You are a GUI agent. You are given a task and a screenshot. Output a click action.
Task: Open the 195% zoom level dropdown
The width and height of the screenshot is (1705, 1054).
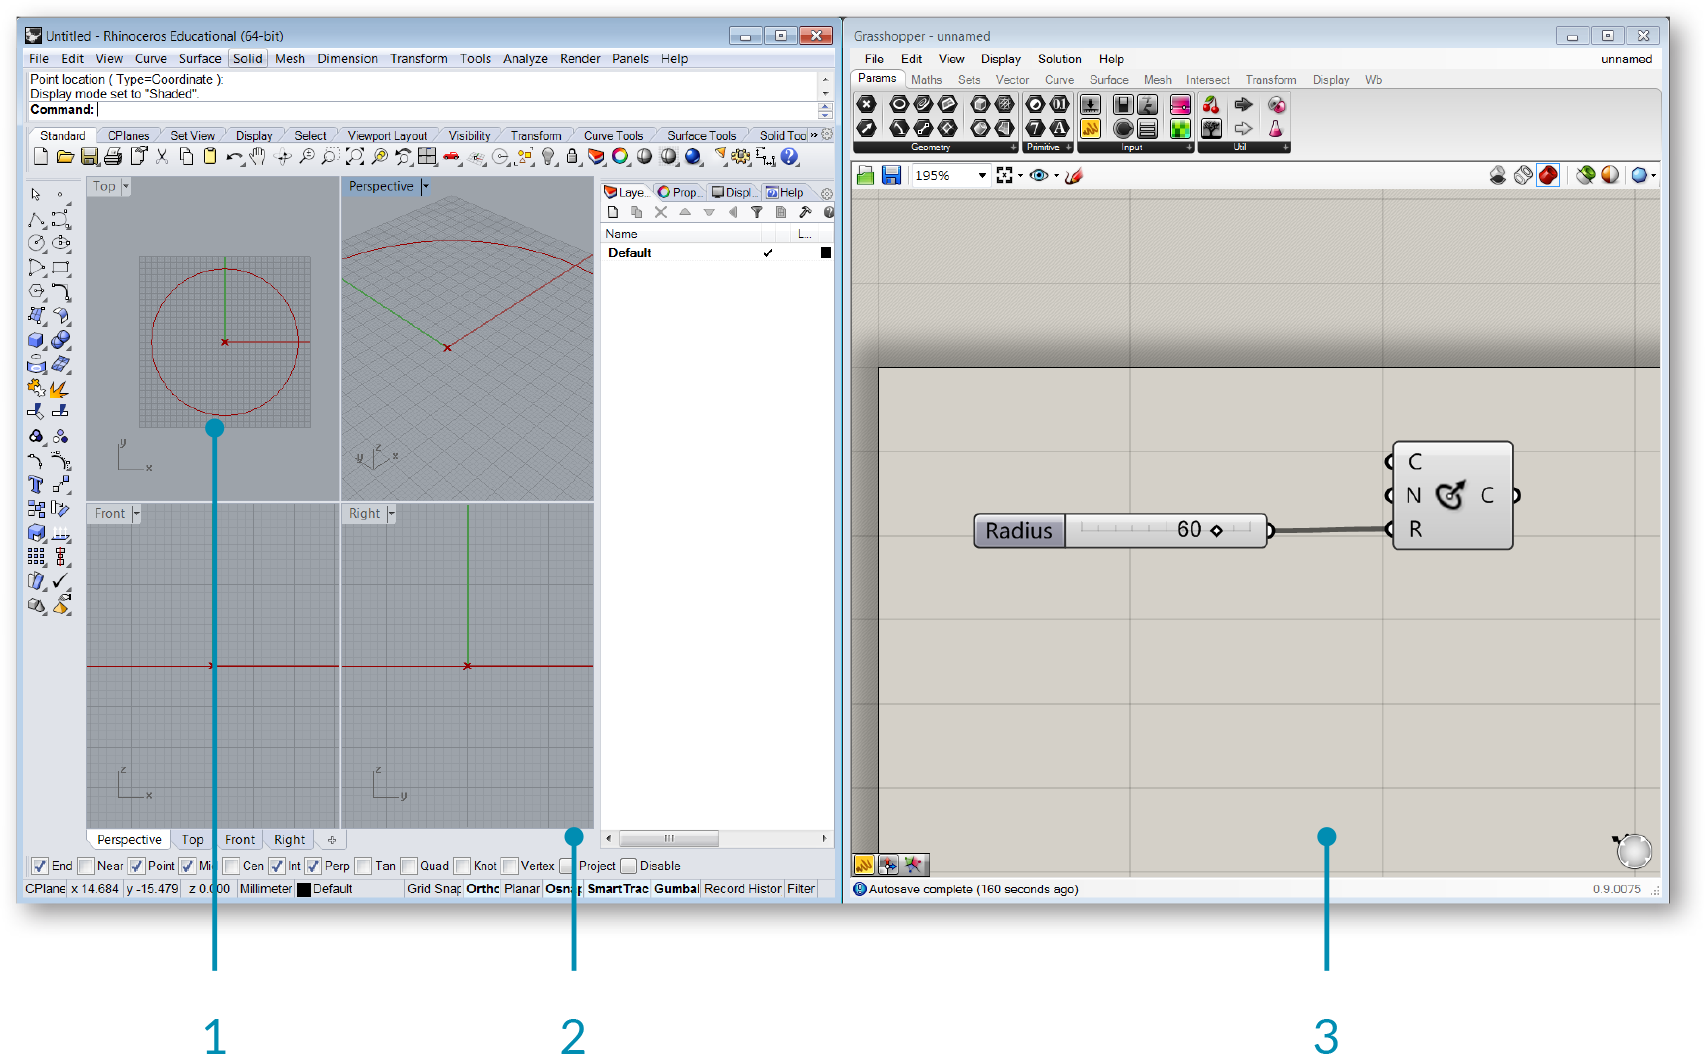pyautogui.click(x=982, y=176)
